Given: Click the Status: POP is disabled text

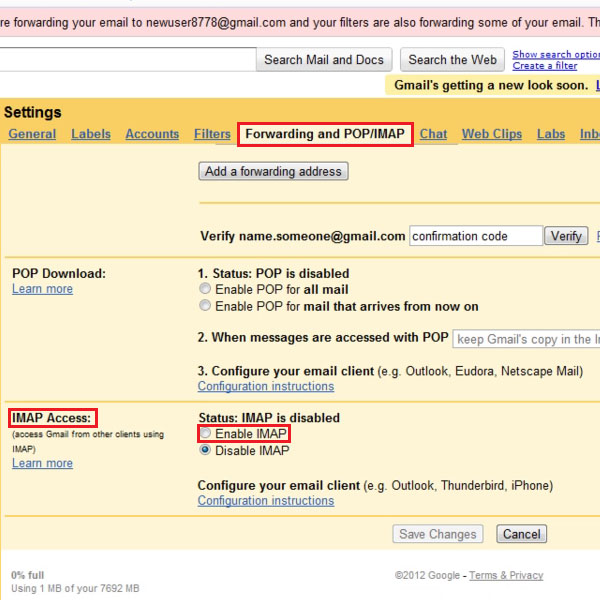Looking at the screenshot, I should coord(273,273).
